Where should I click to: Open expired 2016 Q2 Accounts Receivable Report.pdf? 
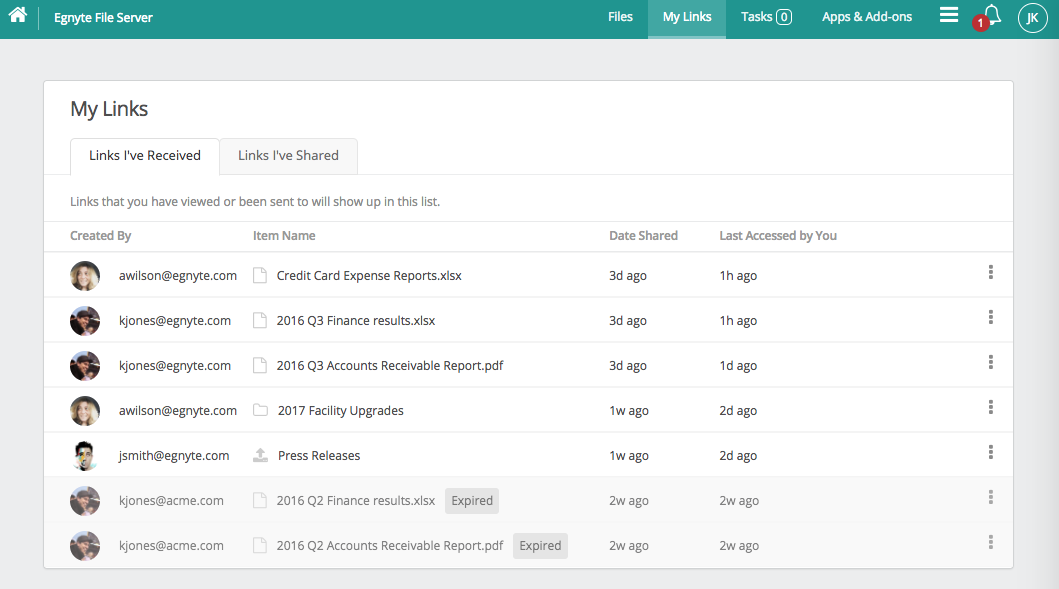(390, 546)
